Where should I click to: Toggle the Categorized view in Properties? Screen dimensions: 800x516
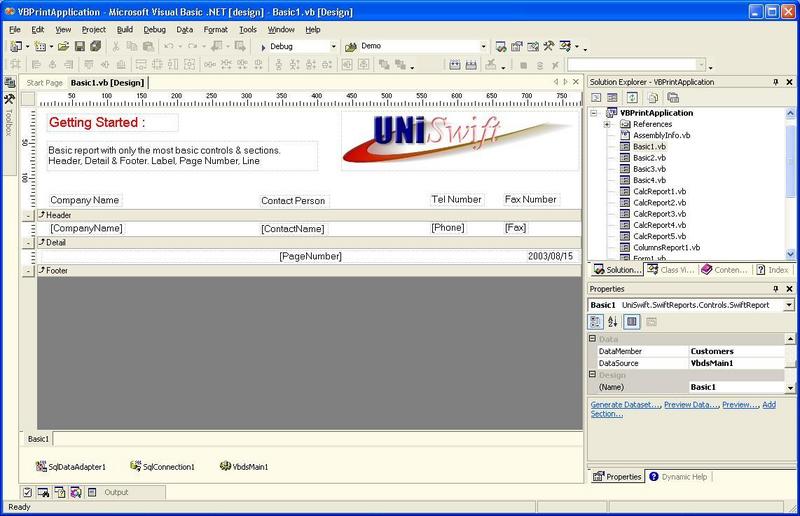595,322
